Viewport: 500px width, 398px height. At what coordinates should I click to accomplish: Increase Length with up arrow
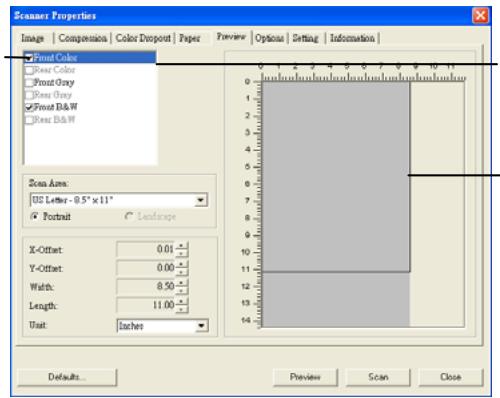[x=181, y=302]
